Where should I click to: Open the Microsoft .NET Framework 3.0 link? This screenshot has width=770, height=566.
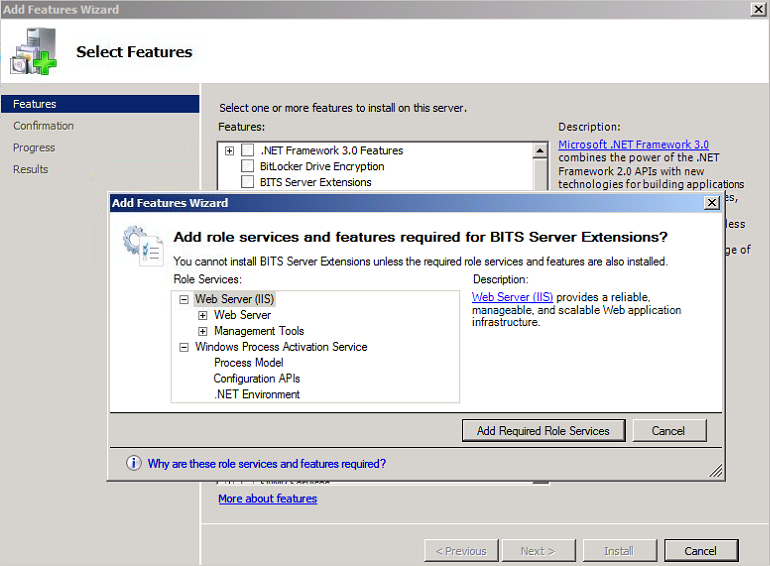[633, 144]
